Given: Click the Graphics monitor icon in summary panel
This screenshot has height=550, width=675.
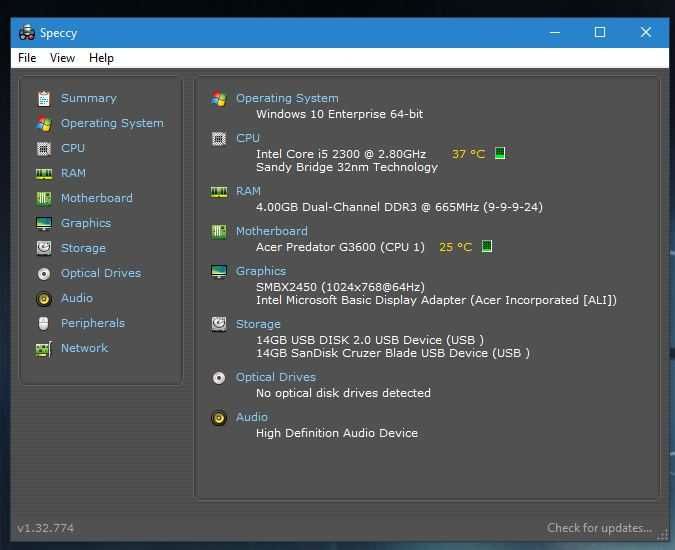Looking at the screenshot, I should coord(219,272).
